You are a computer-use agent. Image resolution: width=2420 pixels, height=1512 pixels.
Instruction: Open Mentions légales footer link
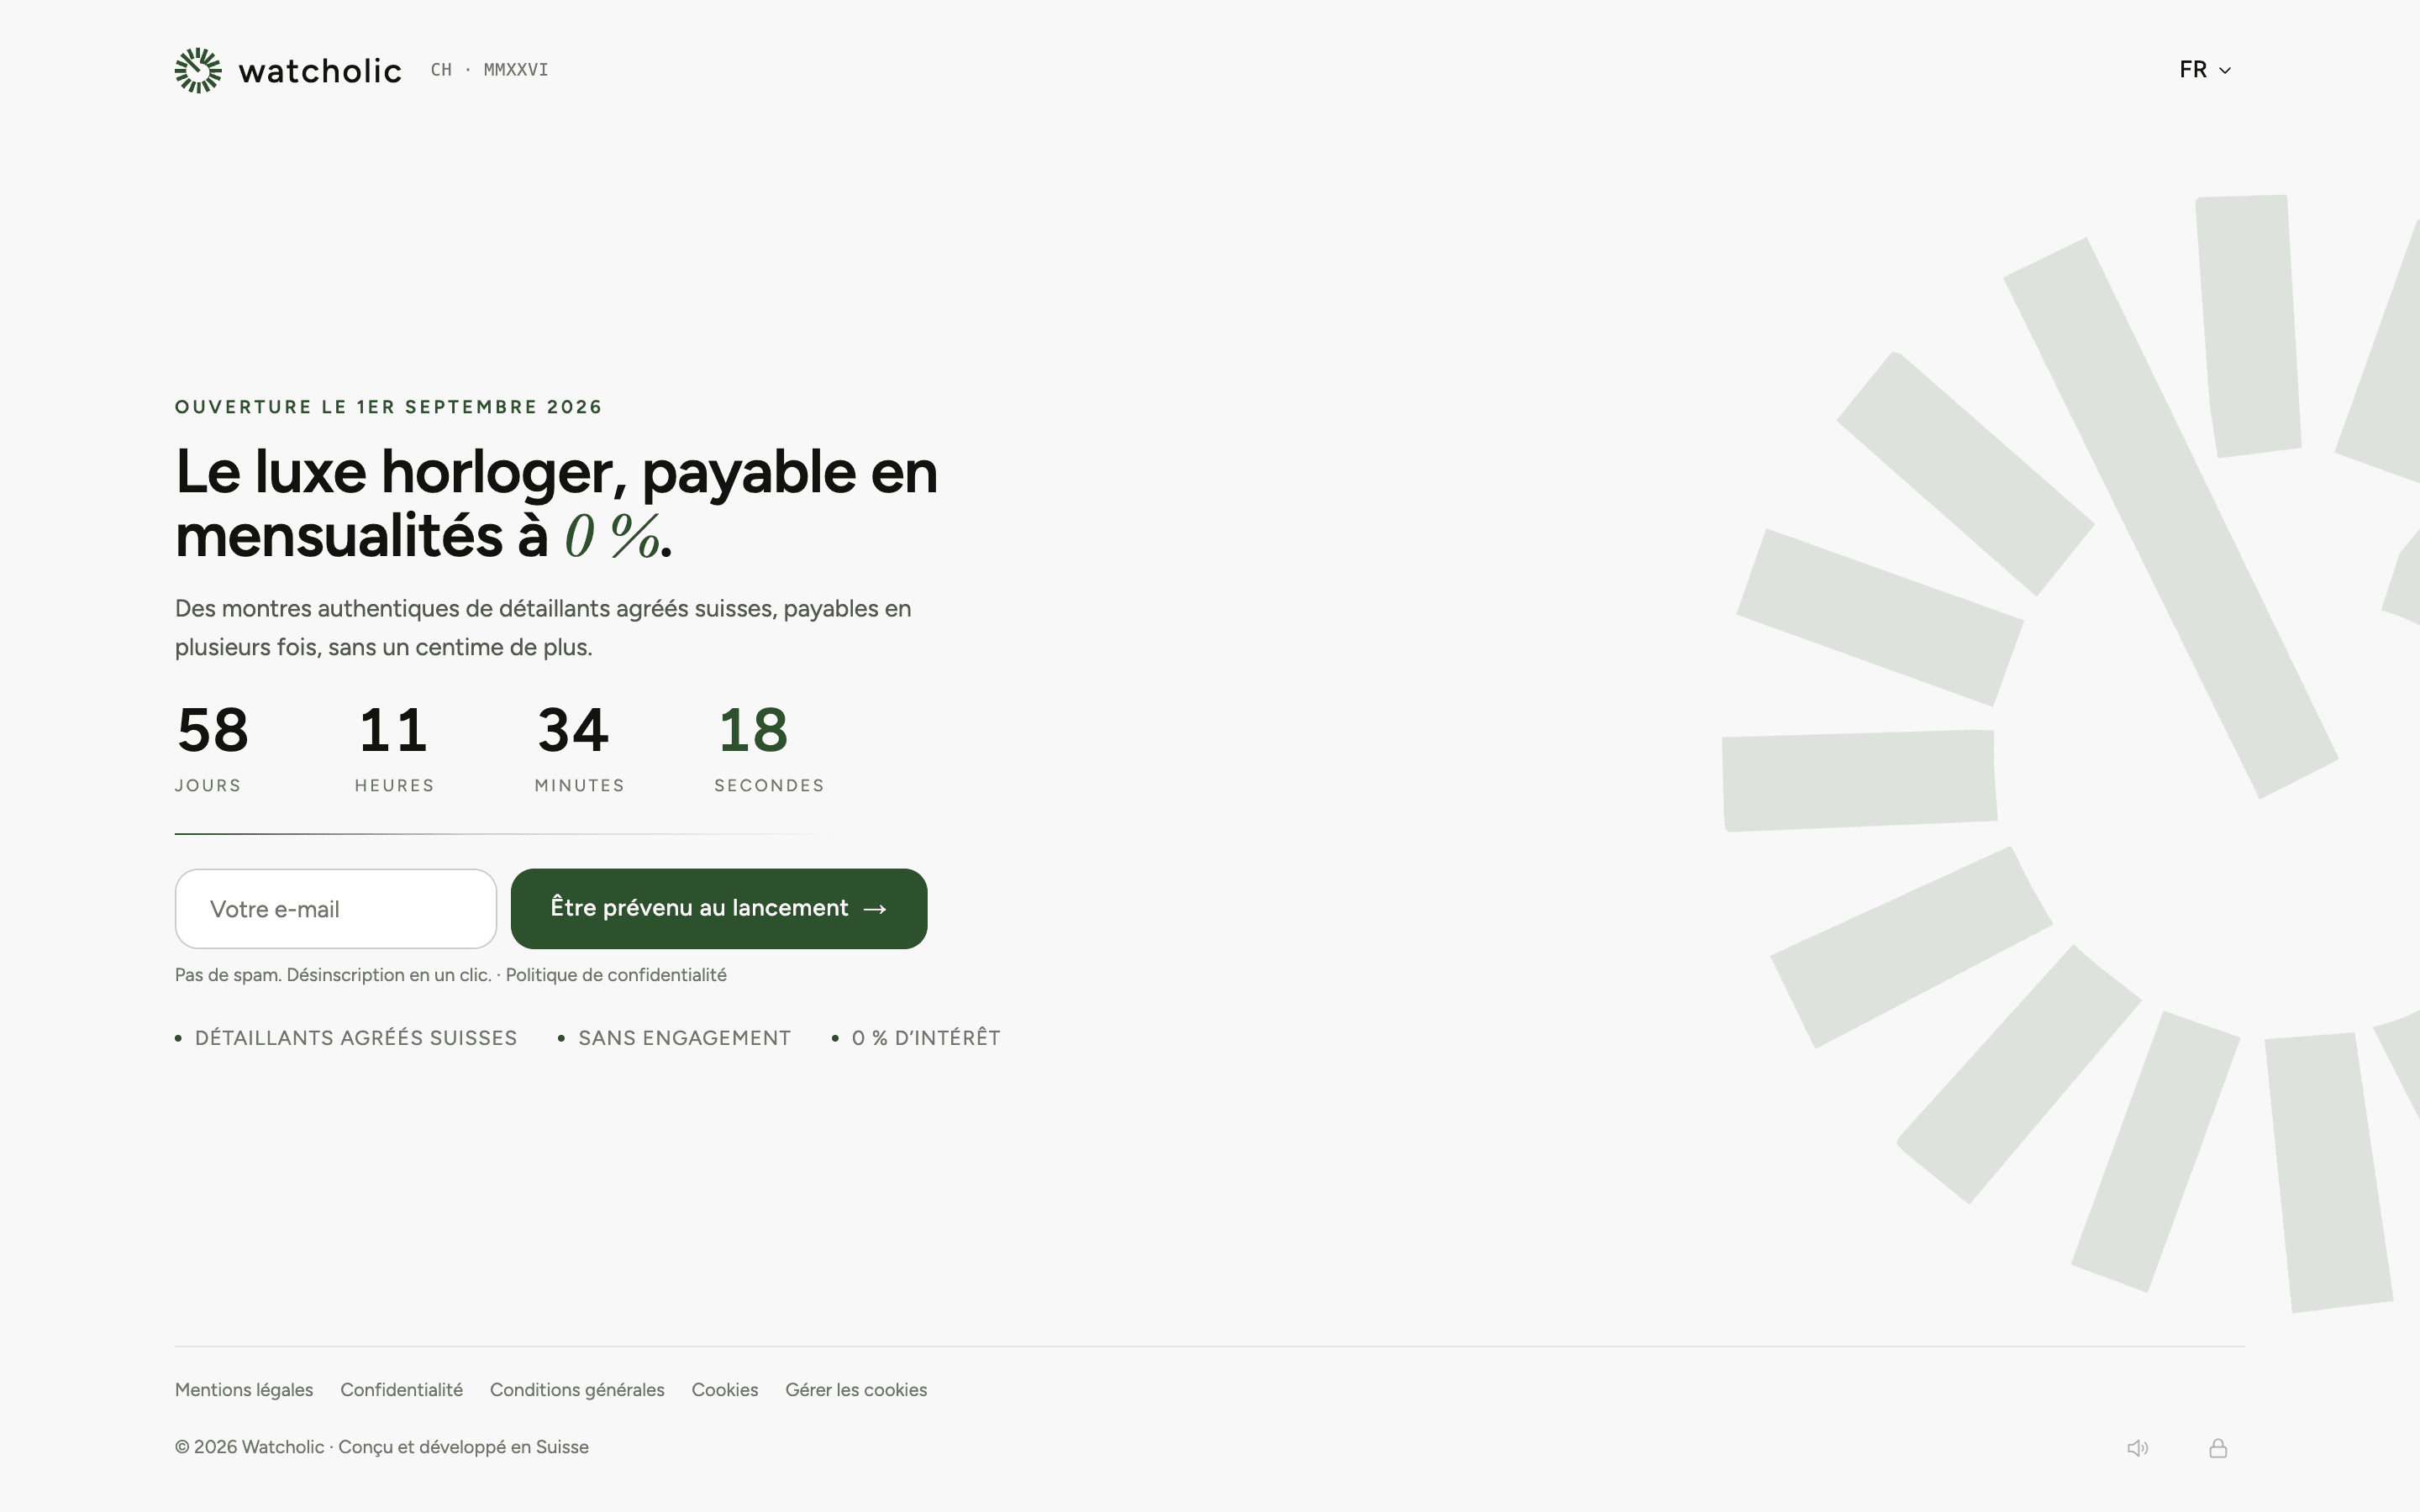pos(244,1390)
